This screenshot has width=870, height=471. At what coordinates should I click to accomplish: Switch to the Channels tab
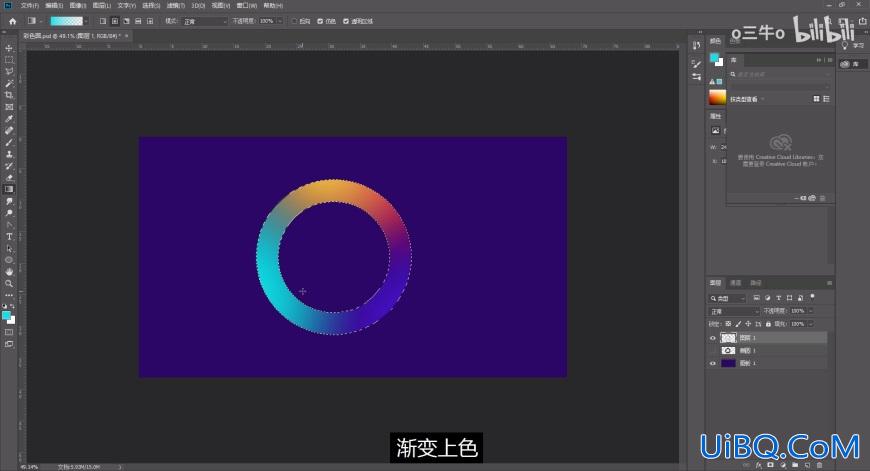click(735, 283)
